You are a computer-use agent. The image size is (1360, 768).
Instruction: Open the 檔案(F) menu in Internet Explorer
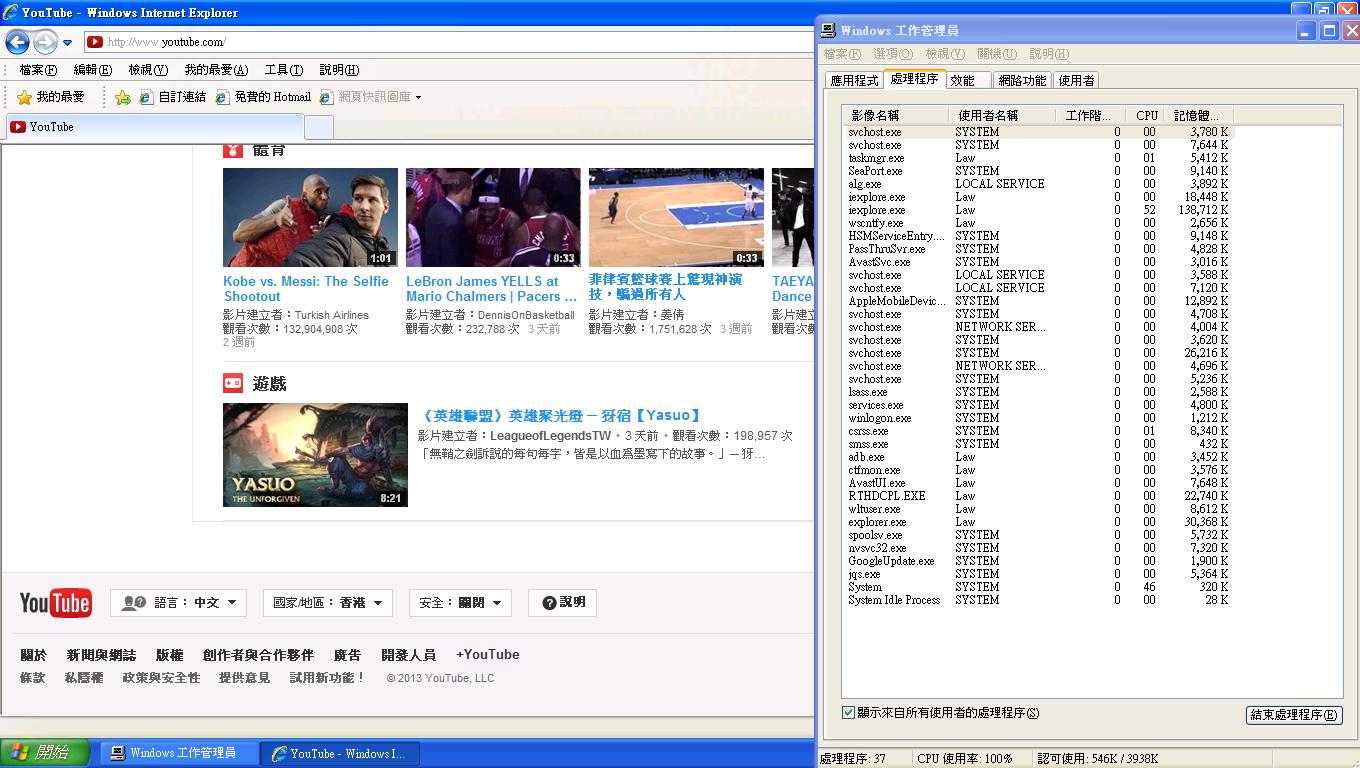38,70
